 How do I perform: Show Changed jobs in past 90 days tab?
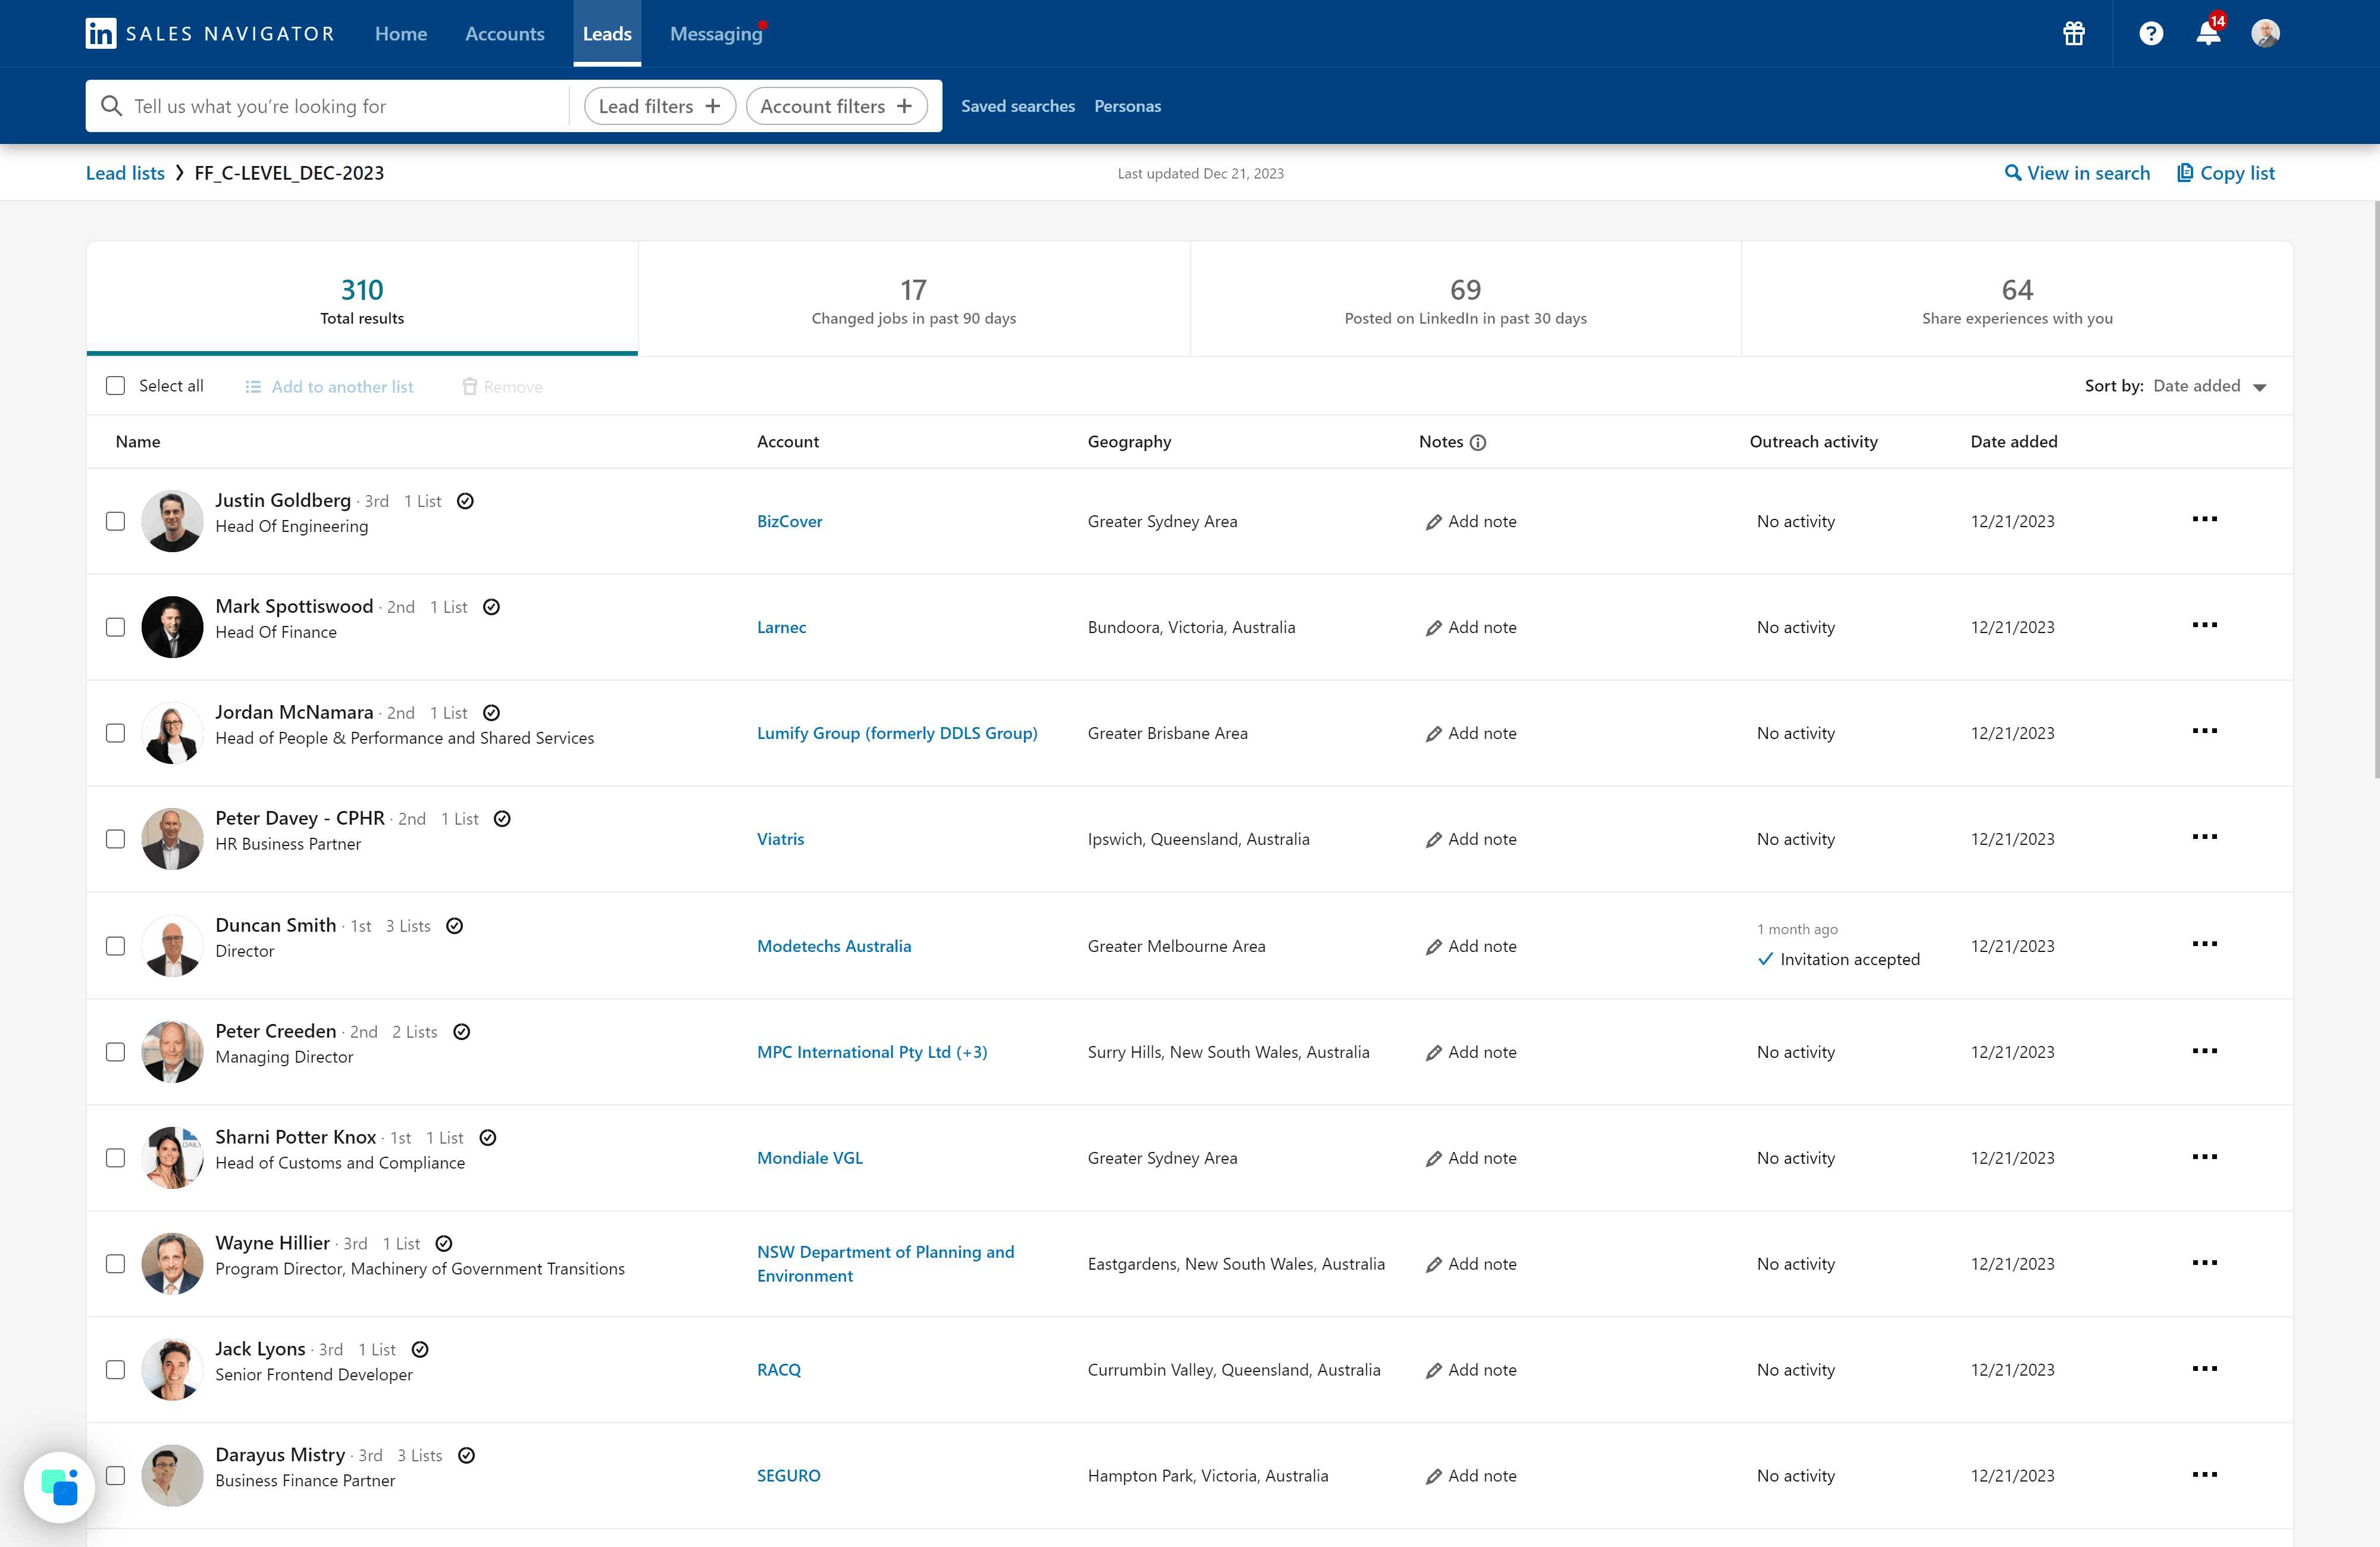pos(914,299)
